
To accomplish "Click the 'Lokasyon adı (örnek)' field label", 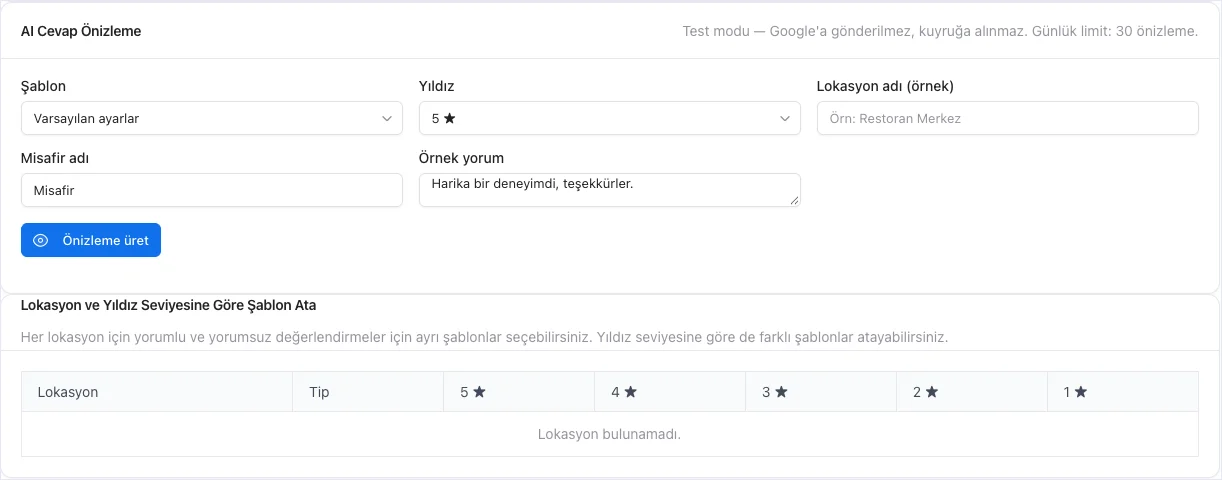I will click(x=886, y=86).
